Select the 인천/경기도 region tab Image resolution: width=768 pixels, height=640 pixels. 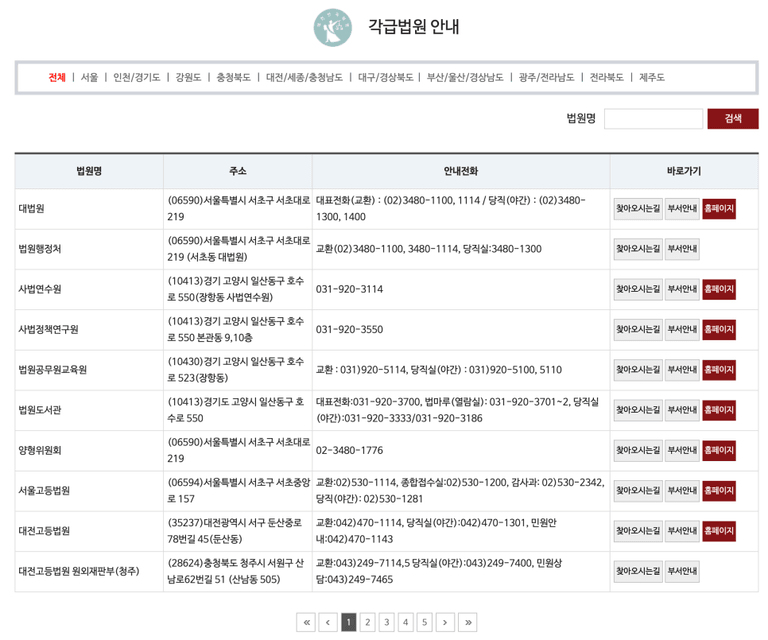tap(137, 77)
